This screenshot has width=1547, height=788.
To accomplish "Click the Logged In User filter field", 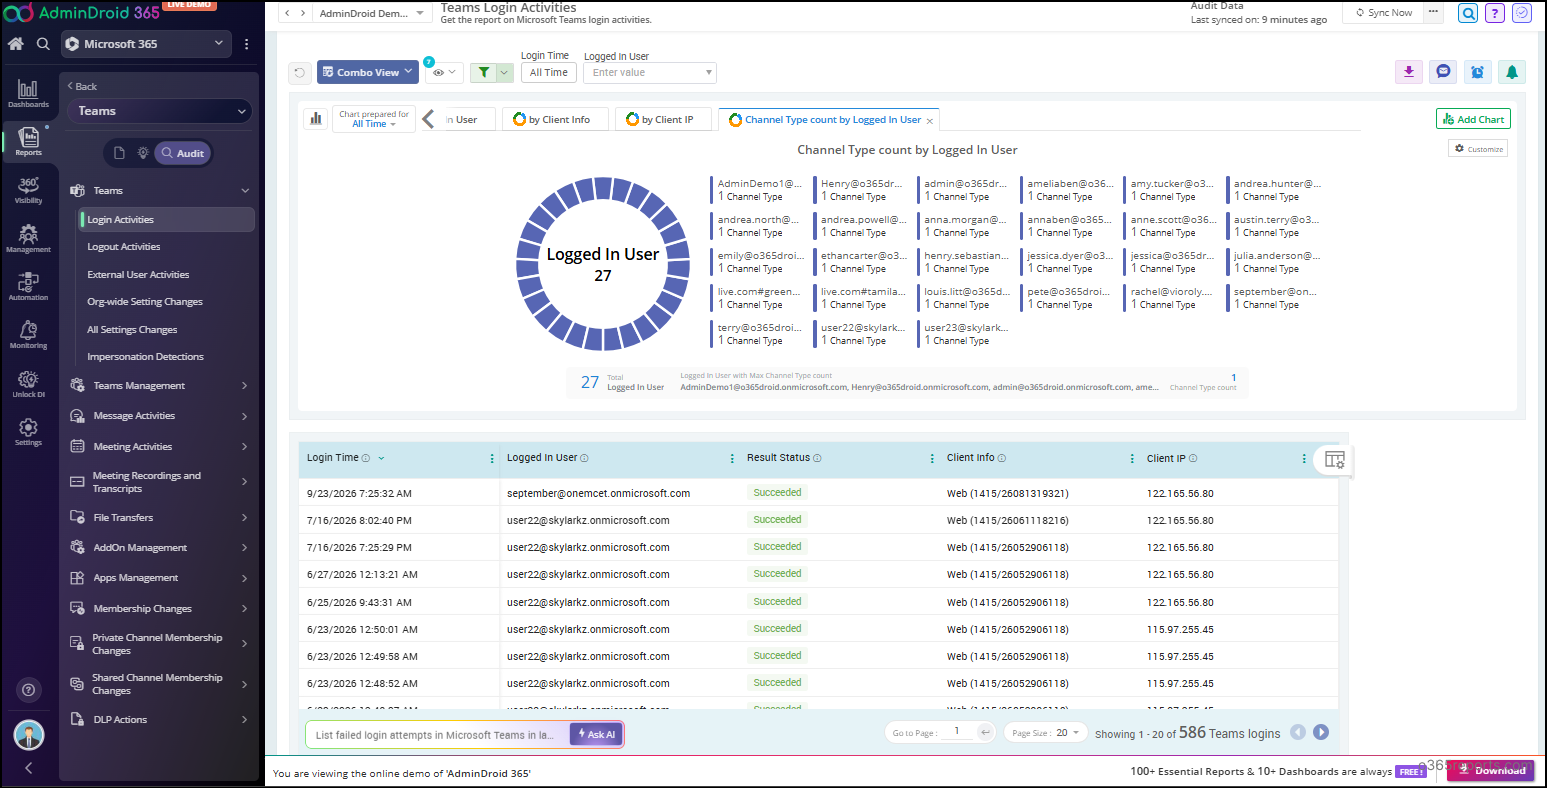I will pos(650,73).
